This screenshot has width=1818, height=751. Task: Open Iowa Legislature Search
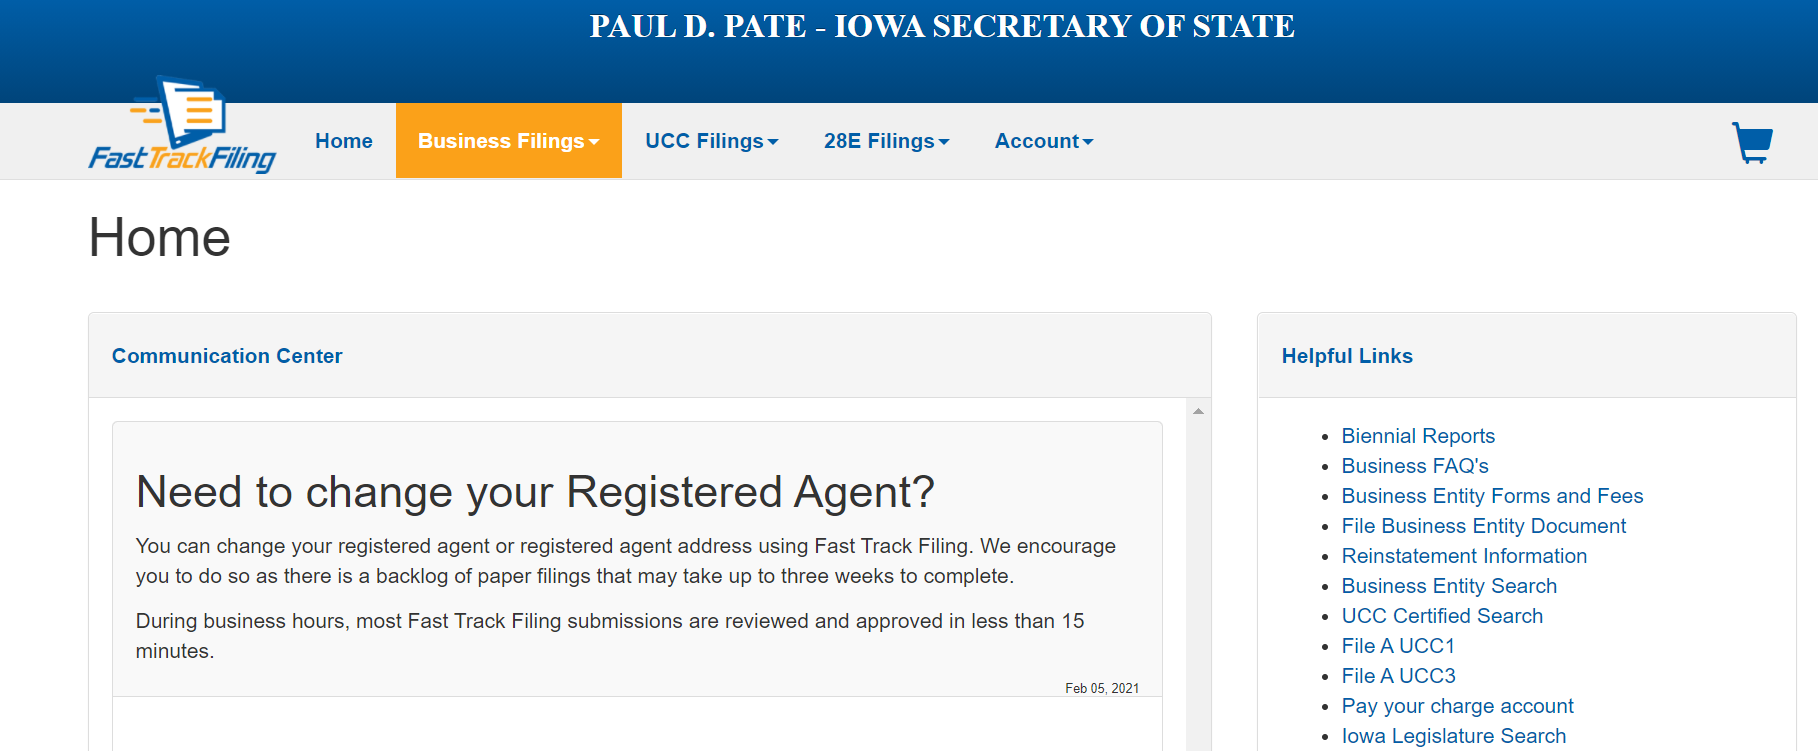(1452, 736)
